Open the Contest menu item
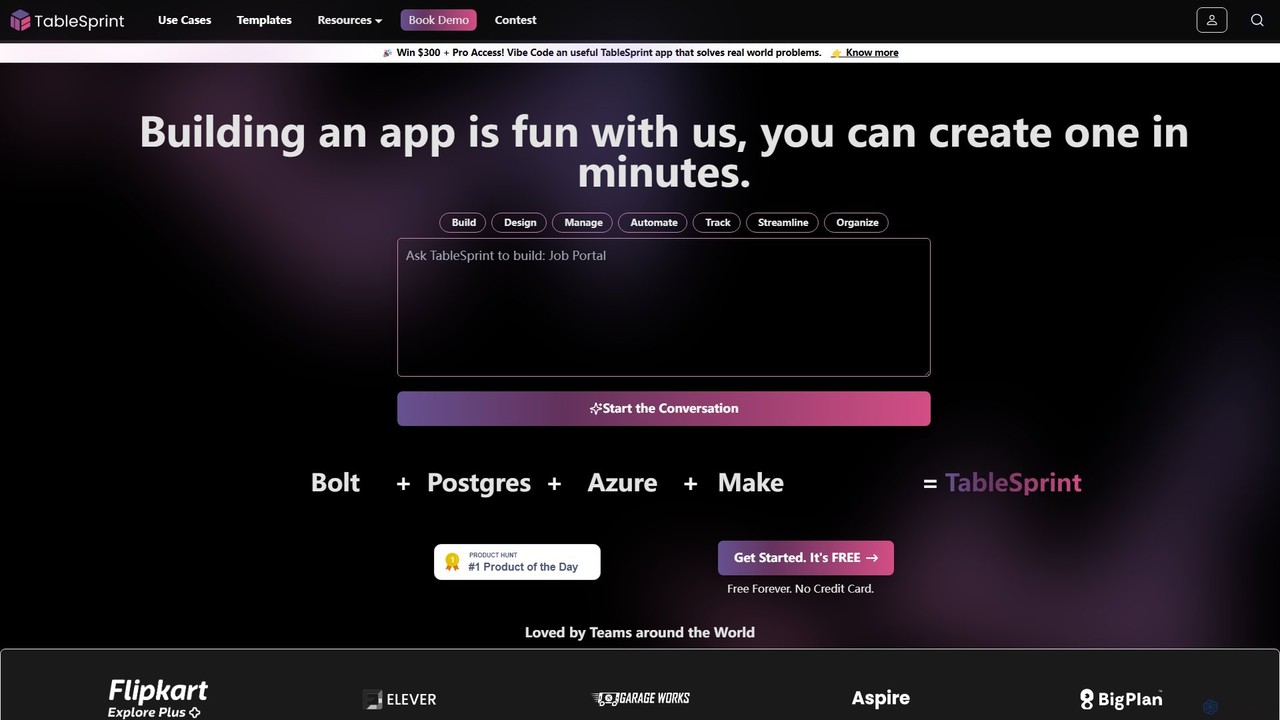Viewport: 1280px width, 720px height. 516,20
